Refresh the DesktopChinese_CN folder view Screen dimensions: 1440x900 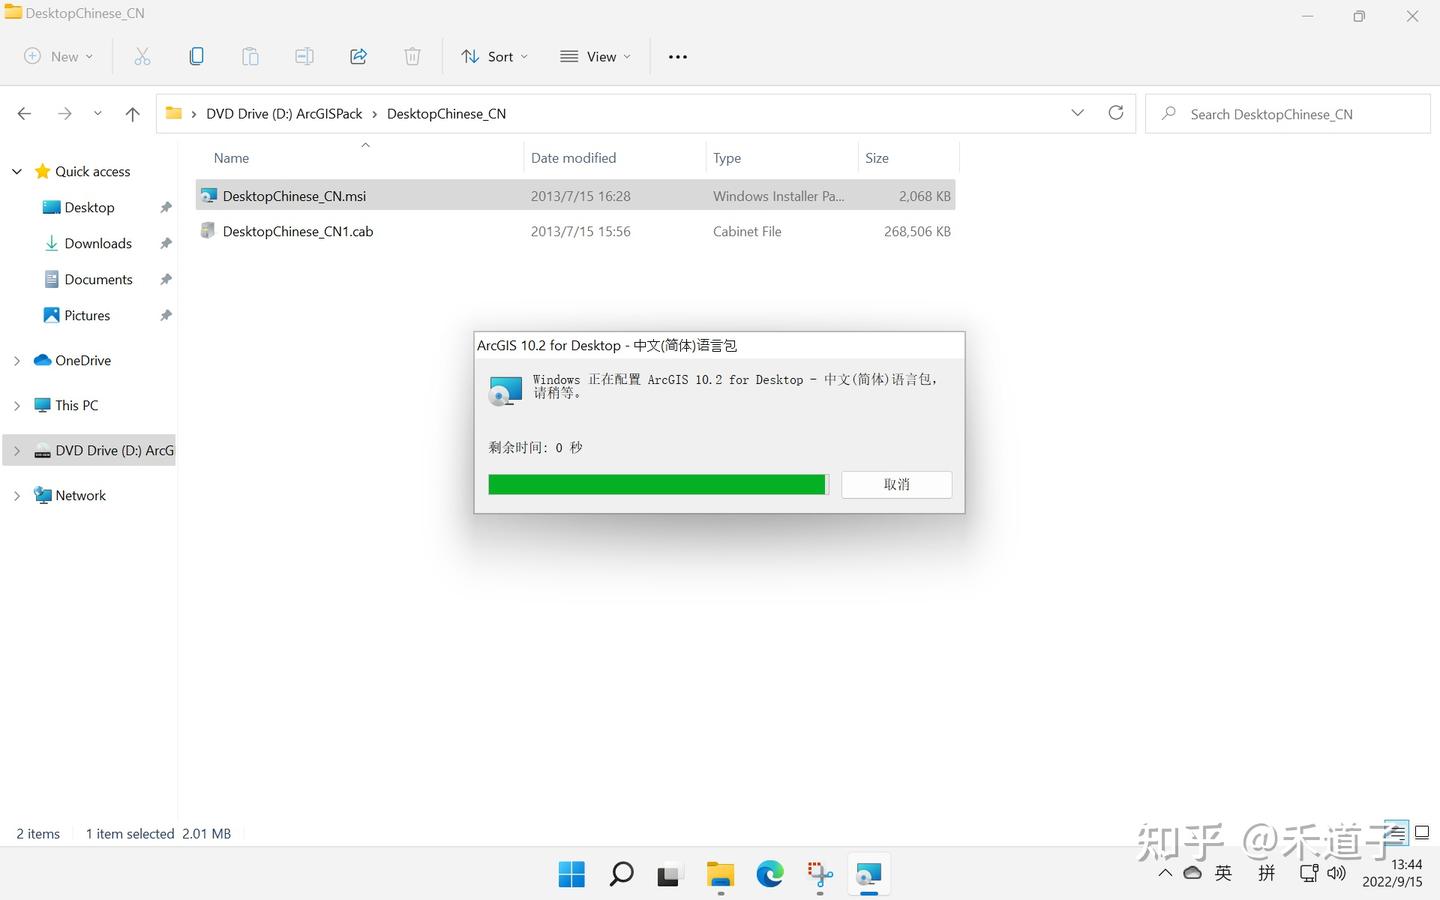pyautogui.click(x=1116, y=113)
